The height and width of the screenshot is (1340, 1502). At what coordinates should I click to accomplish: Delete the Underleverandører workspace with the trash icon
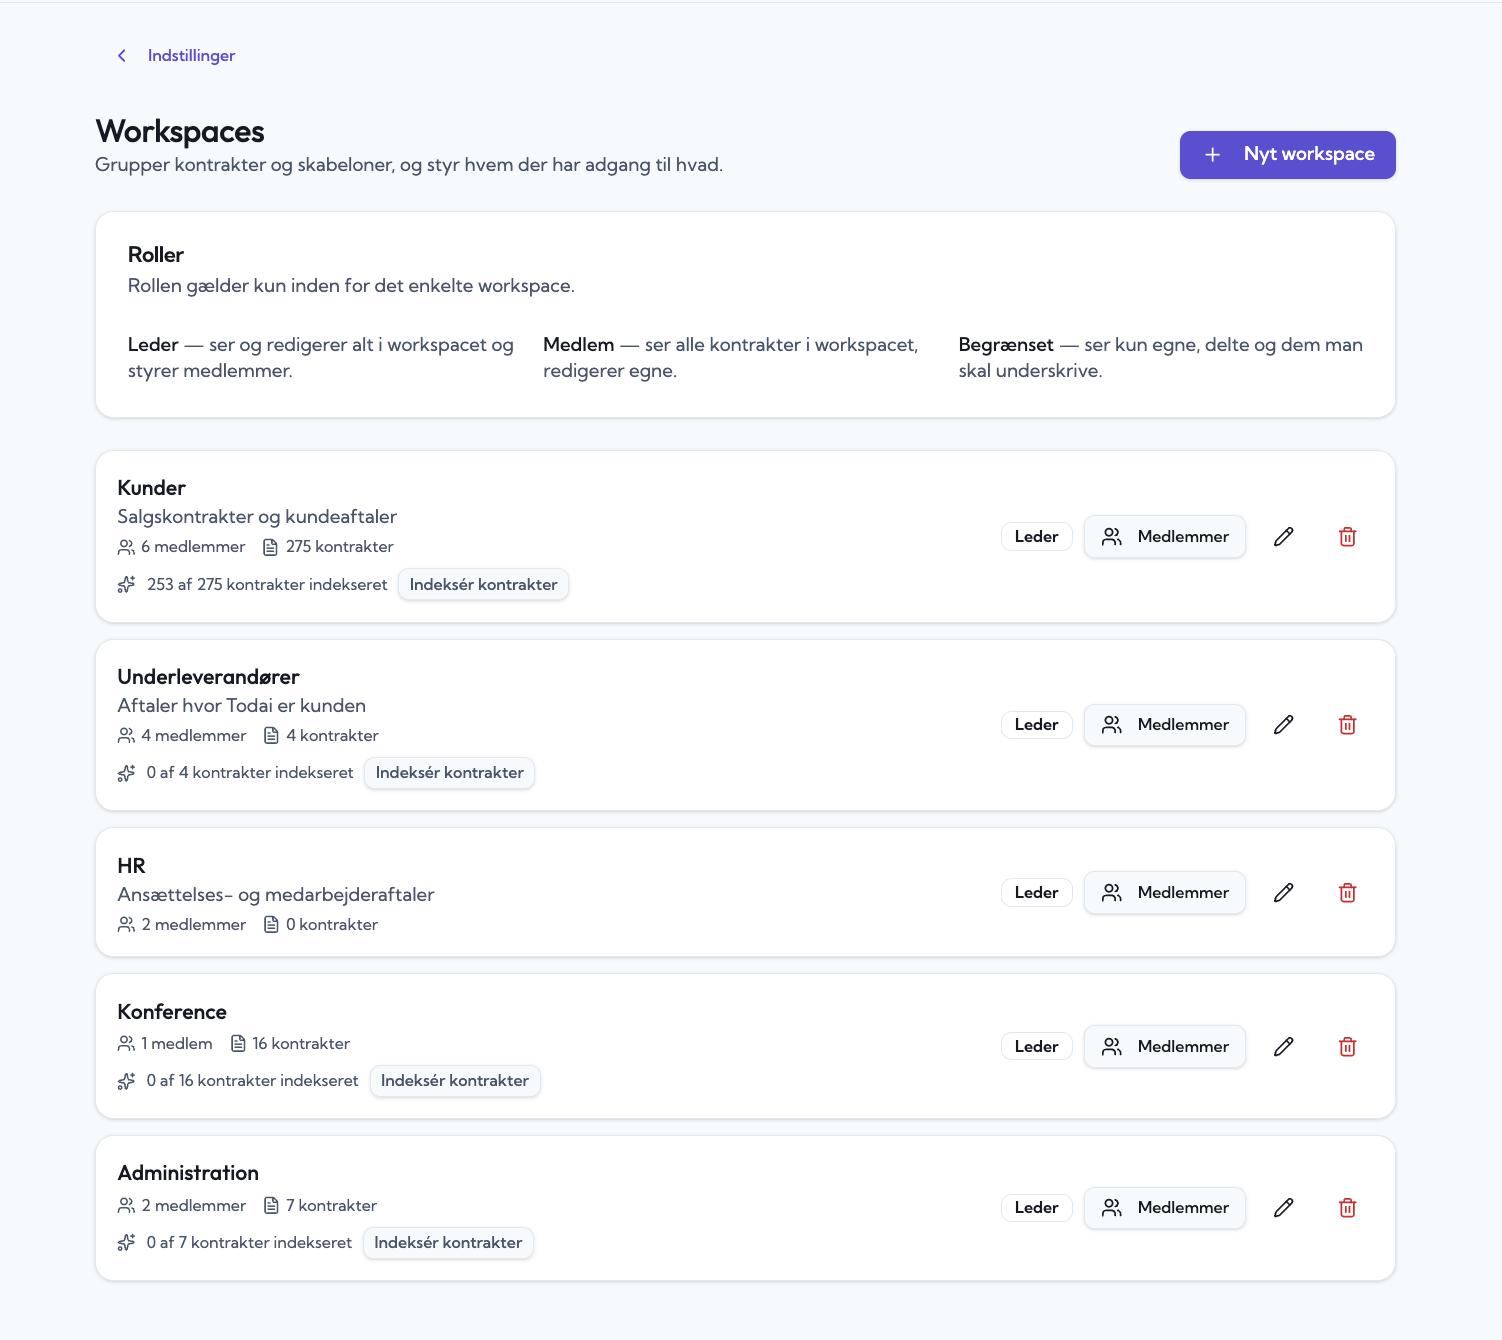tap(1347, 725)
